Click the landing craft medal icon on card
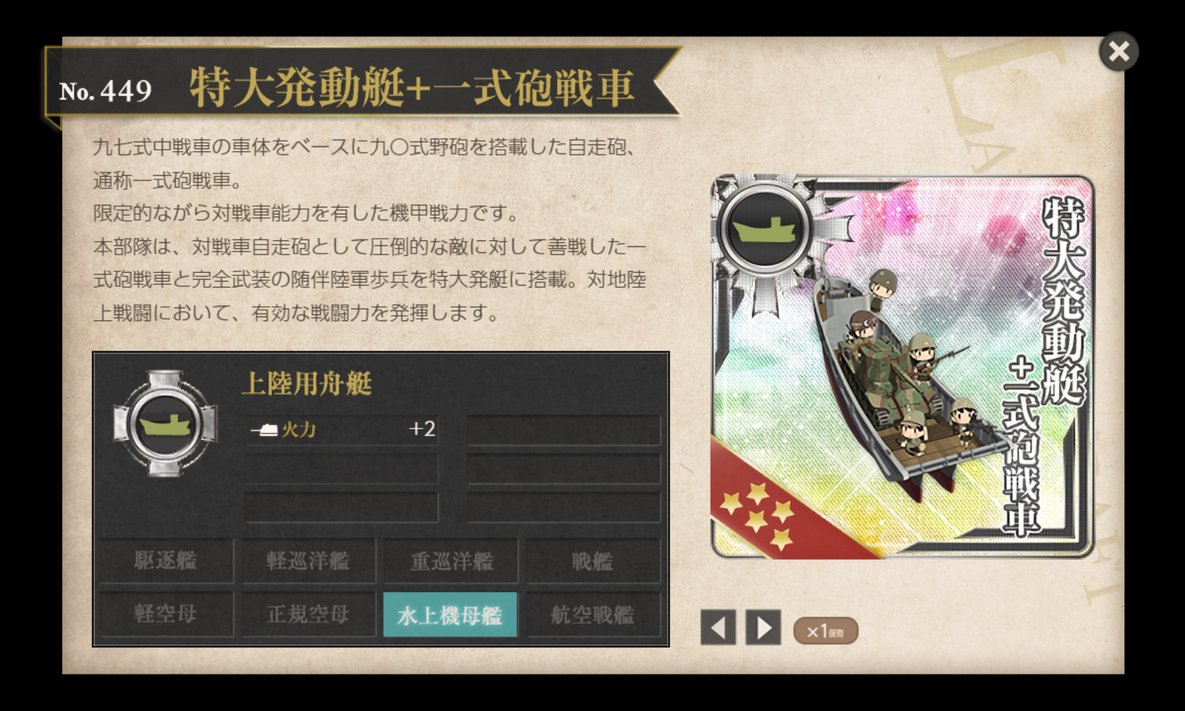This screenshot has width=1185, height=711. click(x=765, y=228)
